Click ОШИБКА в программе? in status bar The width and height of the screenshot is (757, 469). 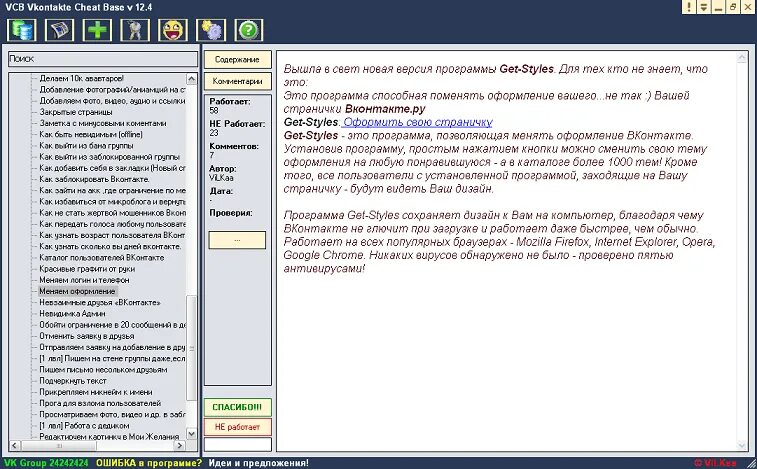click(149, 463)
